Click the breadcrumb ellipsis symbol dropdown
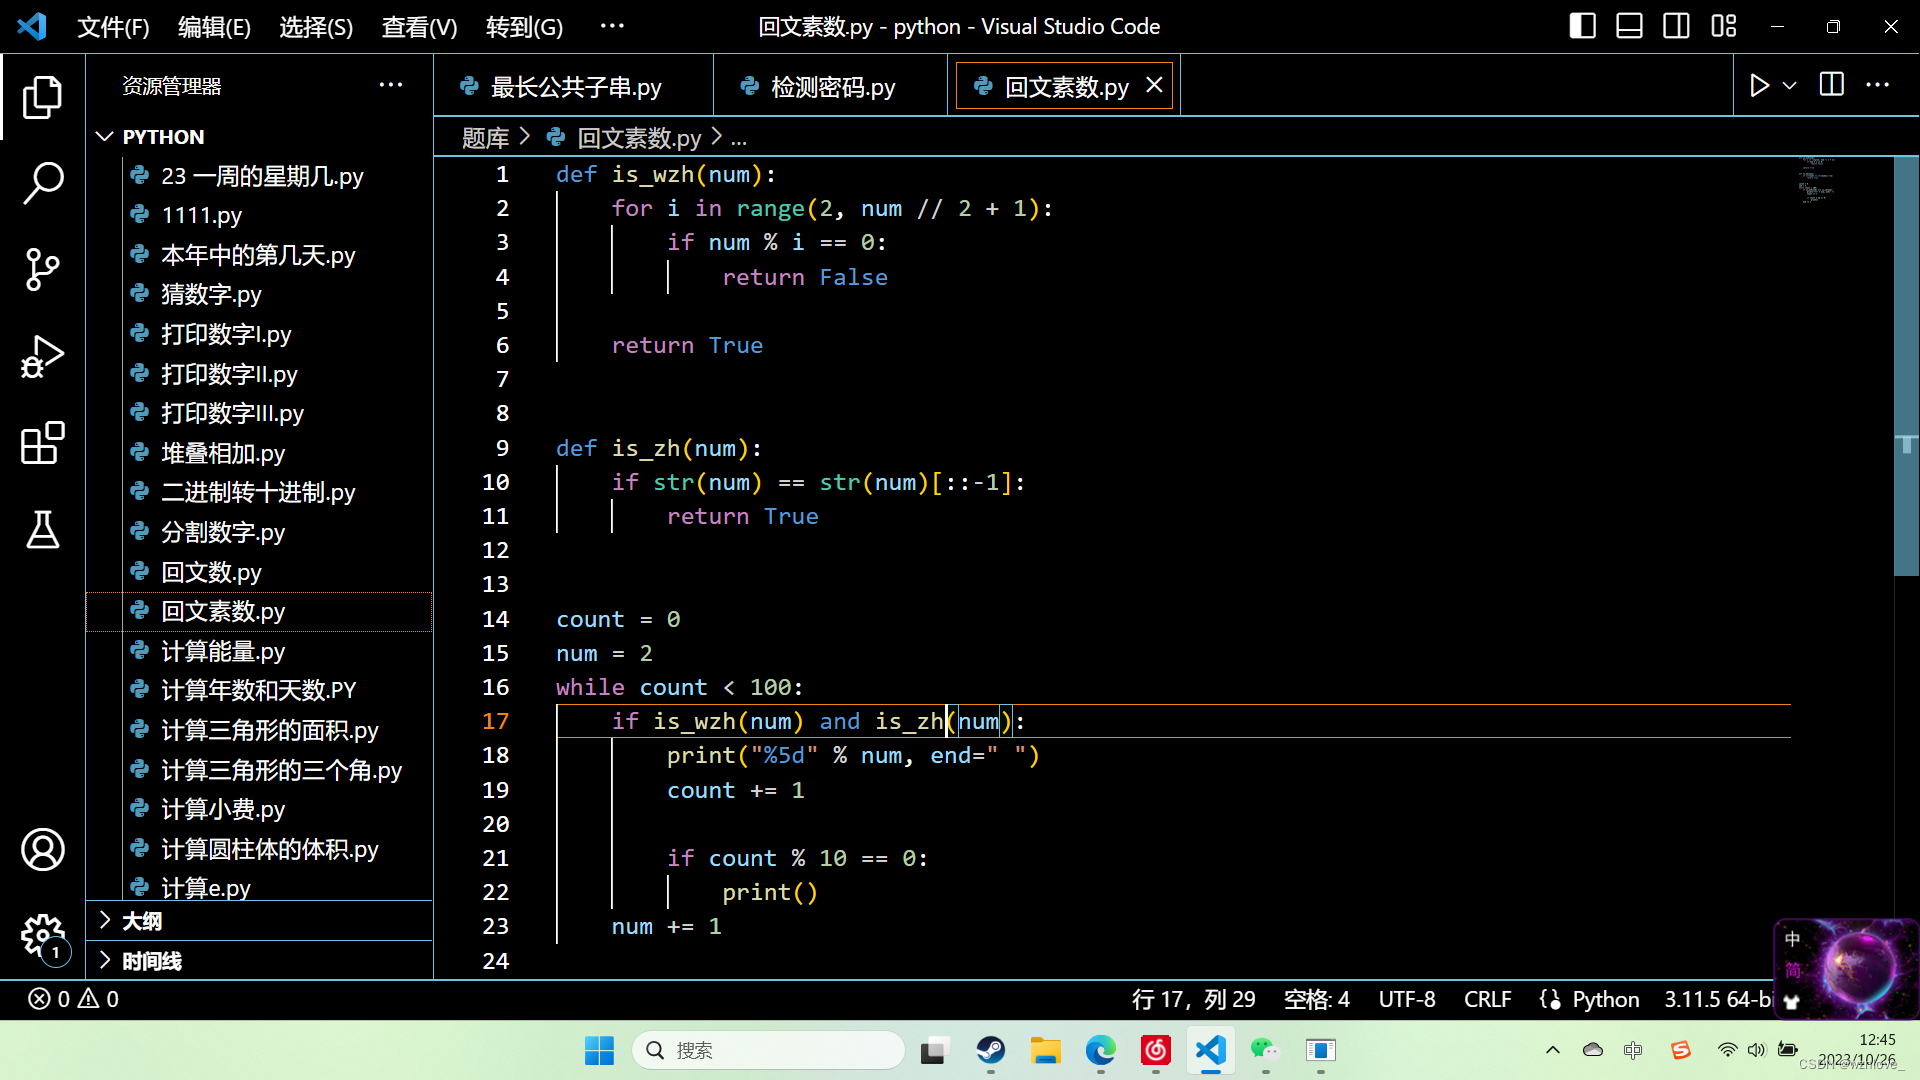Viewport: 1920px width, 1080px height. pyautogui.click(x=739, y=138)
